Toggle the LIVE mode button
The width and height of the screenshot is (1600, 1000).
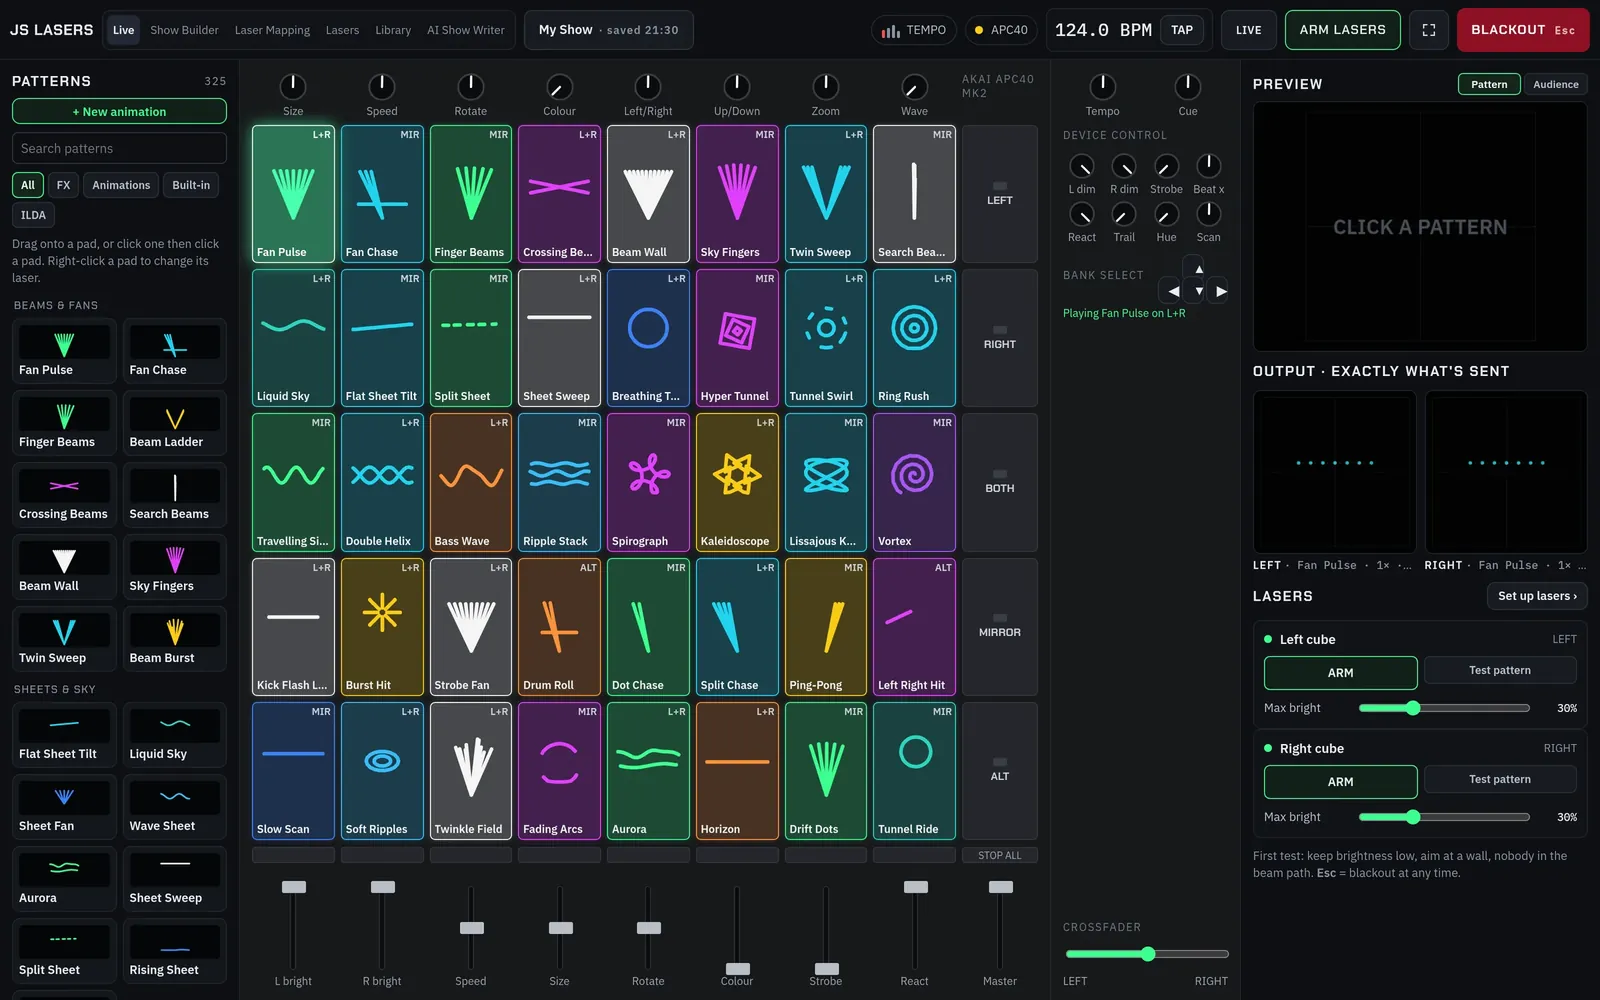pos(1248,30)
